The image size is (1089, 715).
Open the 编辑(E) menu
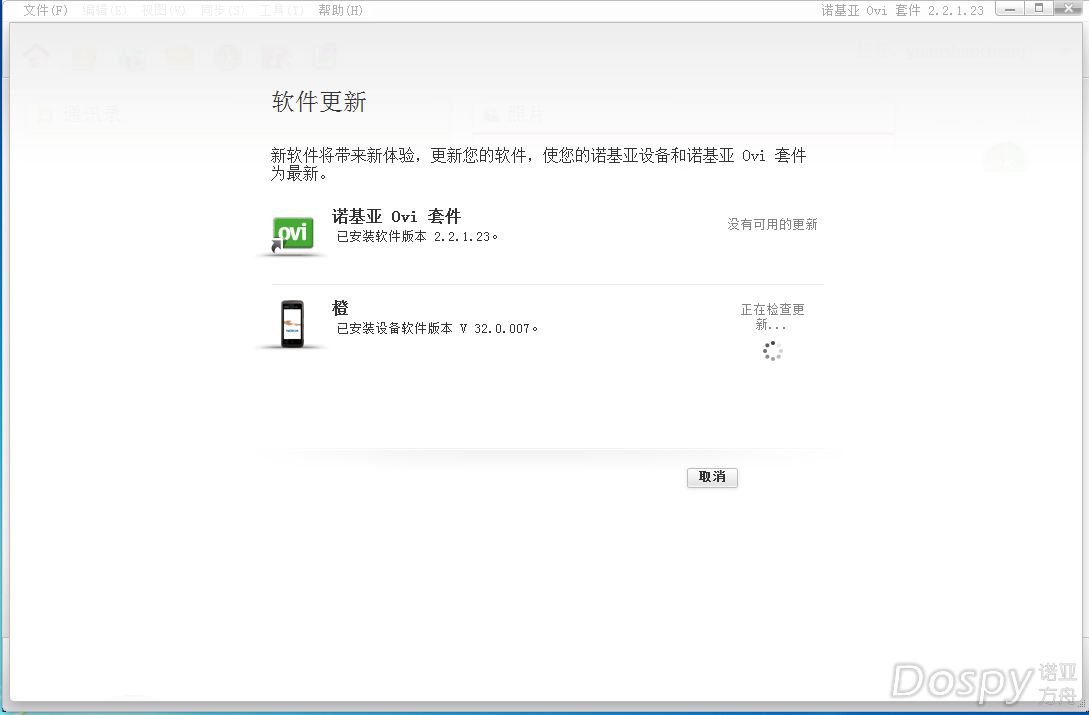(105, 10)
